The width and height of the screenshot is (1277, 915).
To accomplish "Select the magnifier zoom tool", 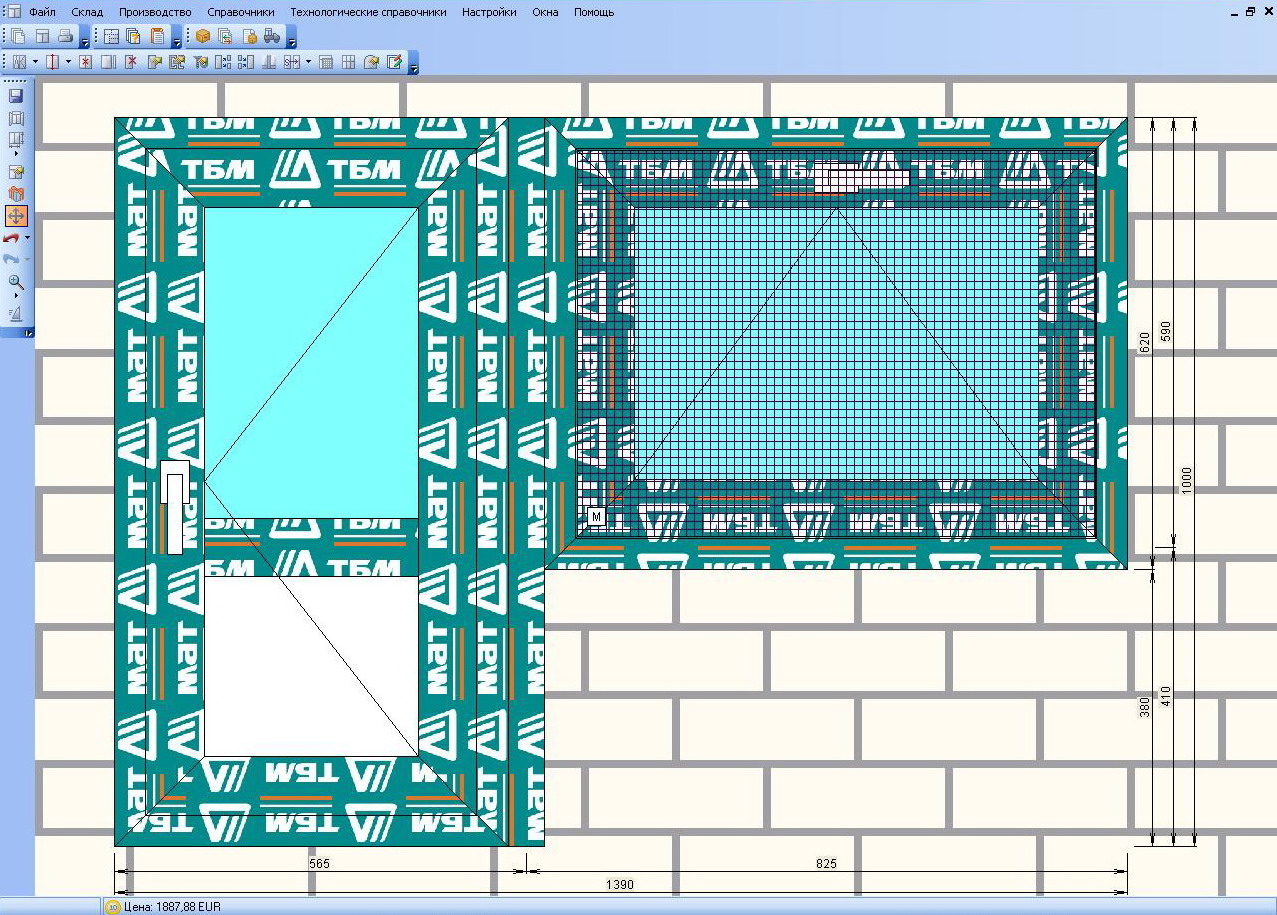I will tap(16, 282).
